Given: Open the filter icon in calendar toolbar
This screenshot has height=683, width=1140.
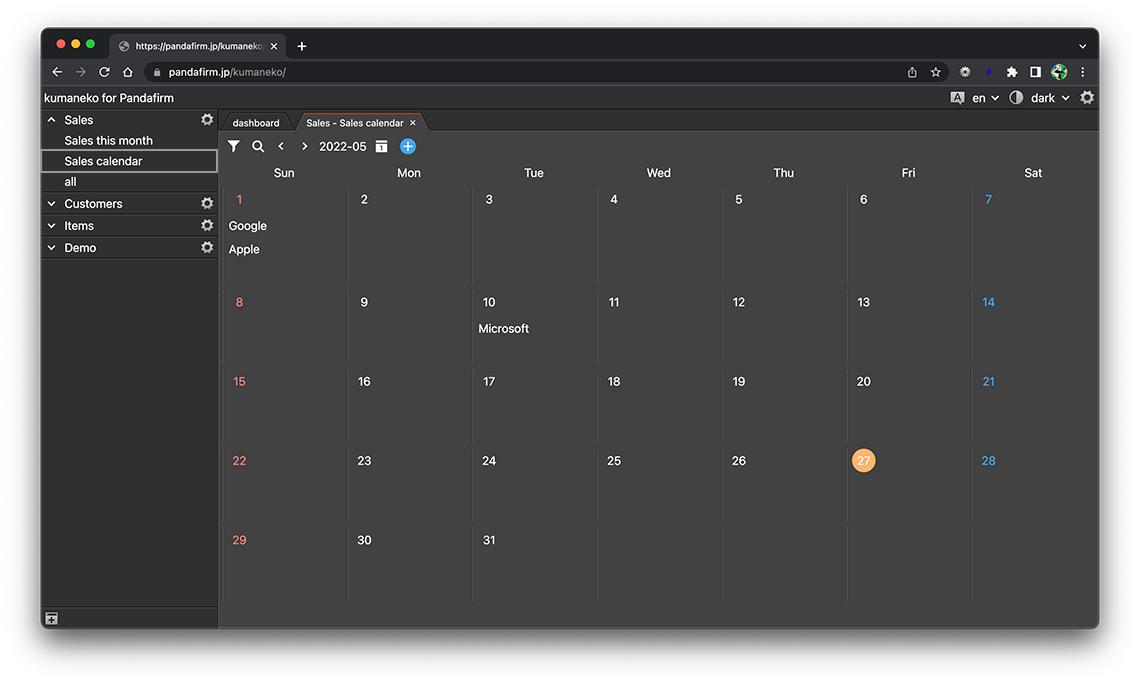Looking at the screenshot, I should pyautogui.click(x=233, y=146).
